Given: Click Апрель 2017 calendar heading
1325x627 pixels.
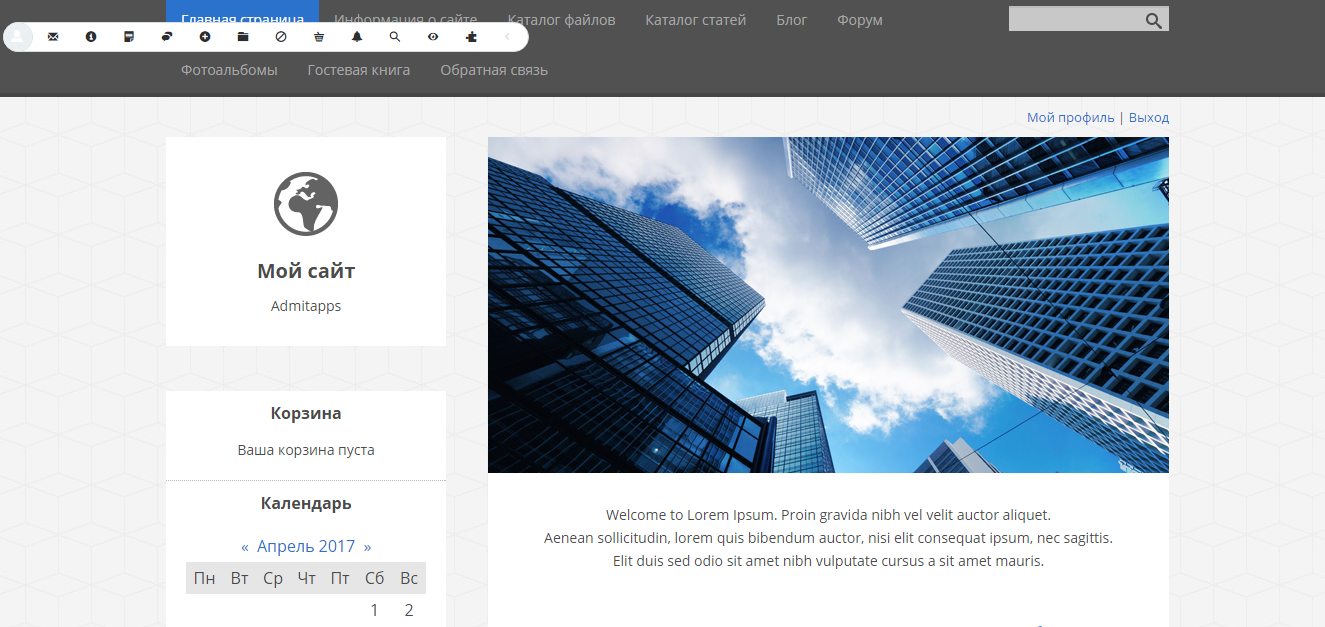Looking at the screenshot, I should [x=306, y=546].
